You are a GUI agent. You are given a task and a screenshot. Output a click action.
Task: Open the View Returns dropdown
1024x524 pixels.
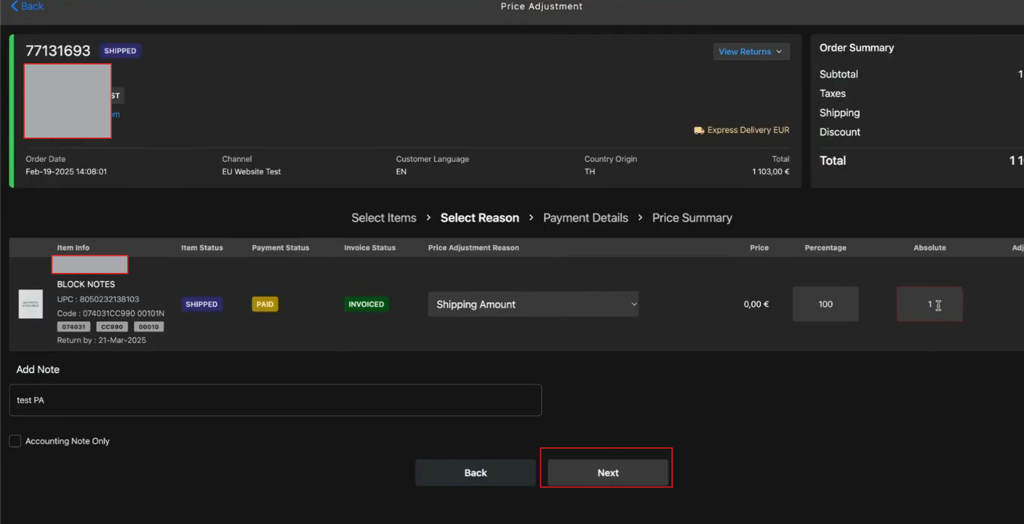click(751, 52)
